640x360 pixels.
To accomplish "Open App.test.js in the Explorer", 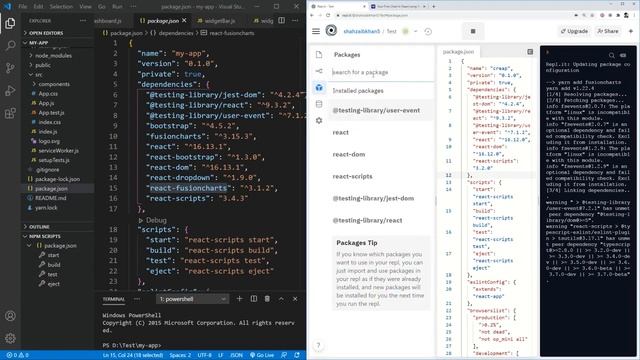I will click(x=51, y=113).
